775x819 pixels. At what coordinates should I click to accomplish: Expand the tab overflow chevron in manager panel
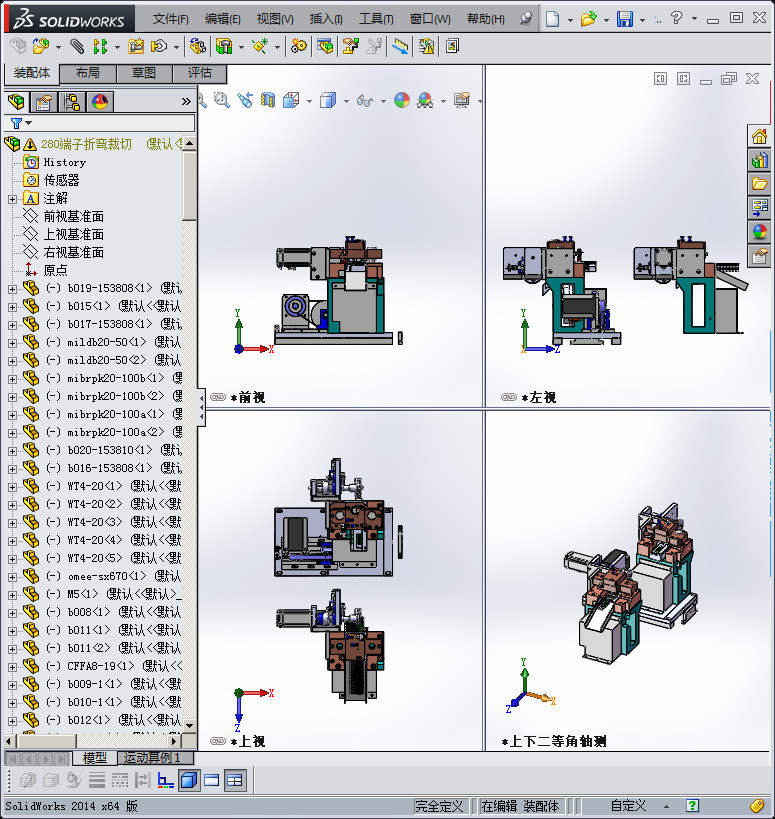click(x=186, y=102)
